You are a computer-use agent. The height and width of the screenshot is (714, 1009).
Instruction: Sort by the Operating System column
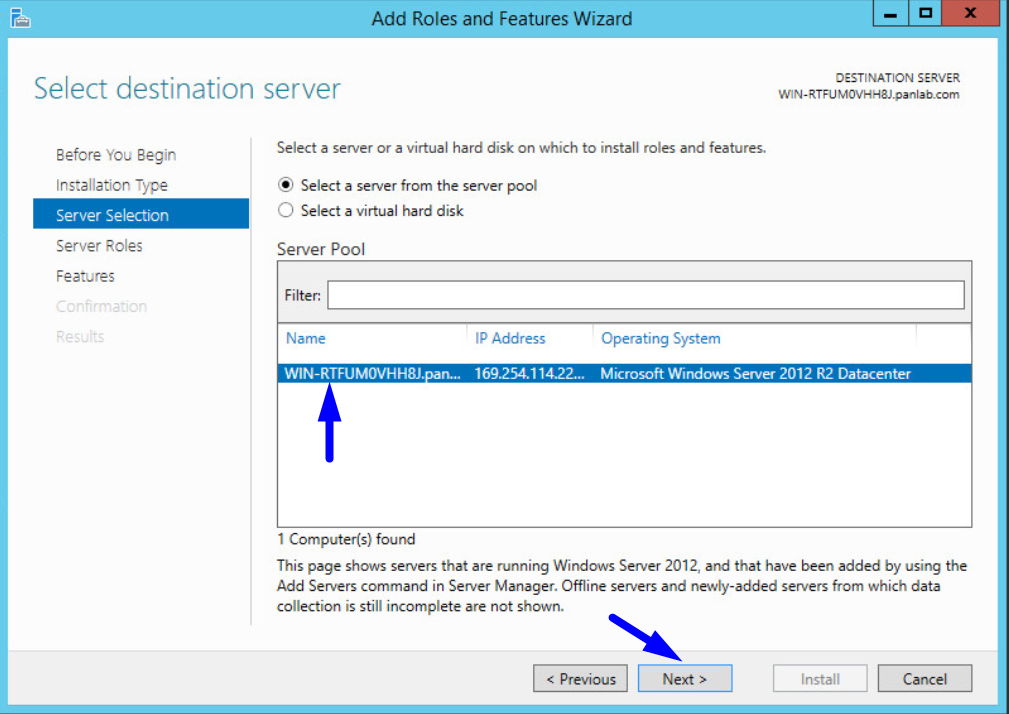pyautogui.click(x=660, y=338)
